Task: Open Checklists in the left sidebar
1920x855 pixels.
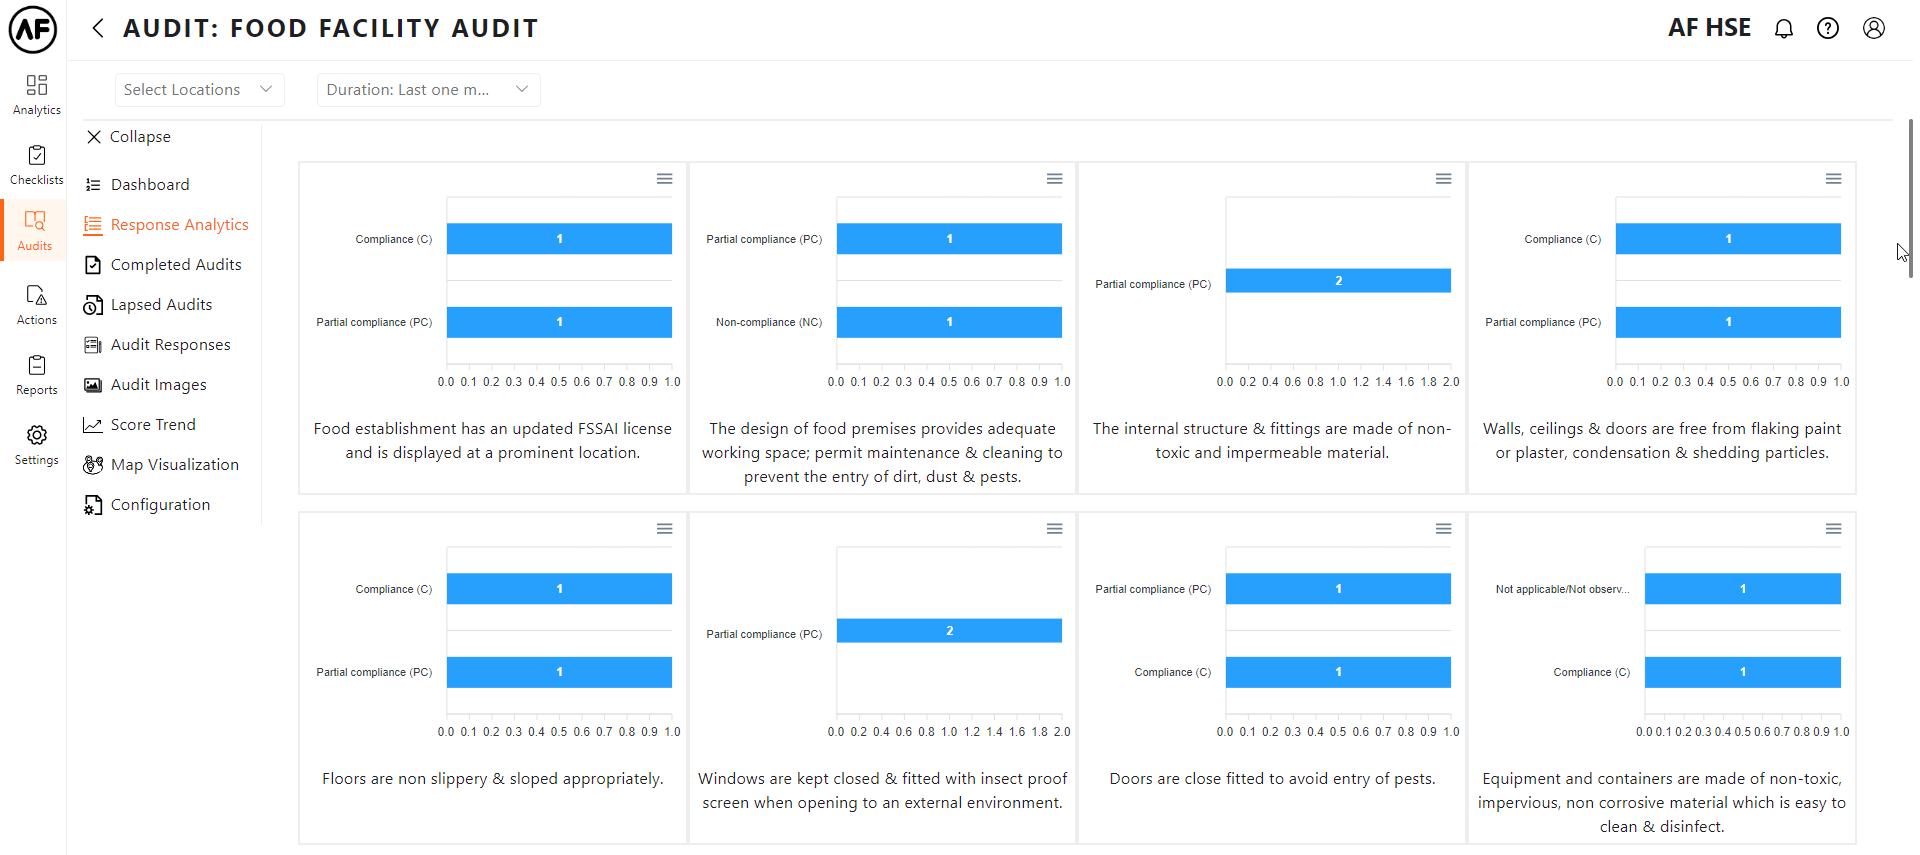Action: (37, 164)
